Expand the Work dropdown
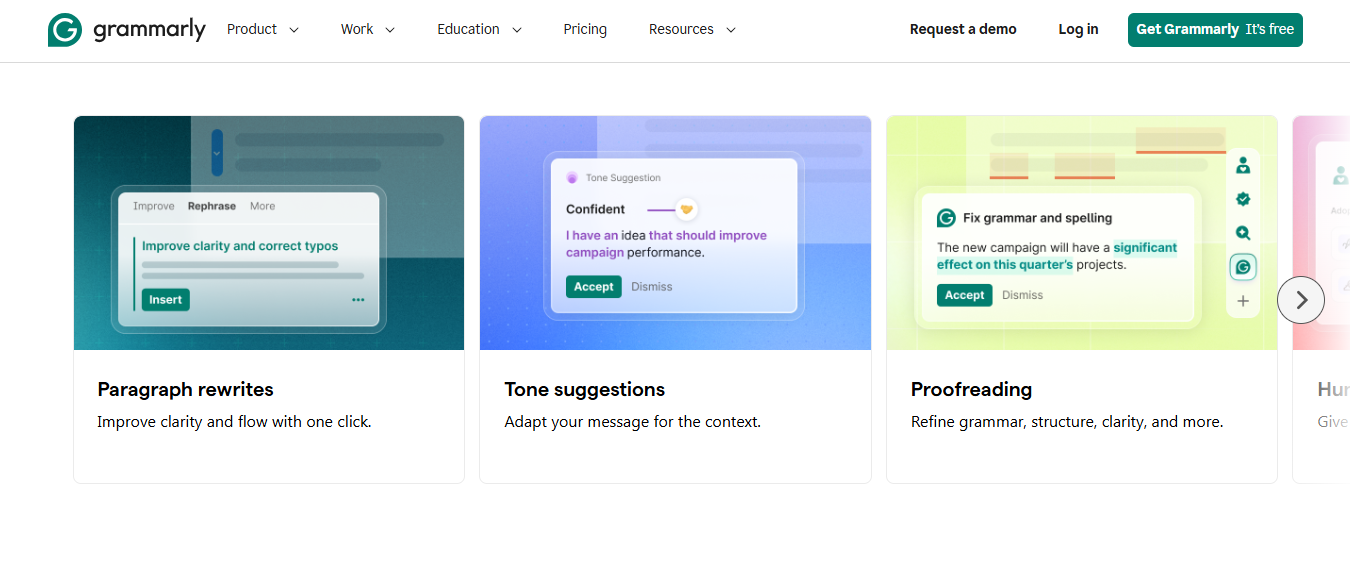The height and width of the screenshot is (588, 1350). coord(368,29)
